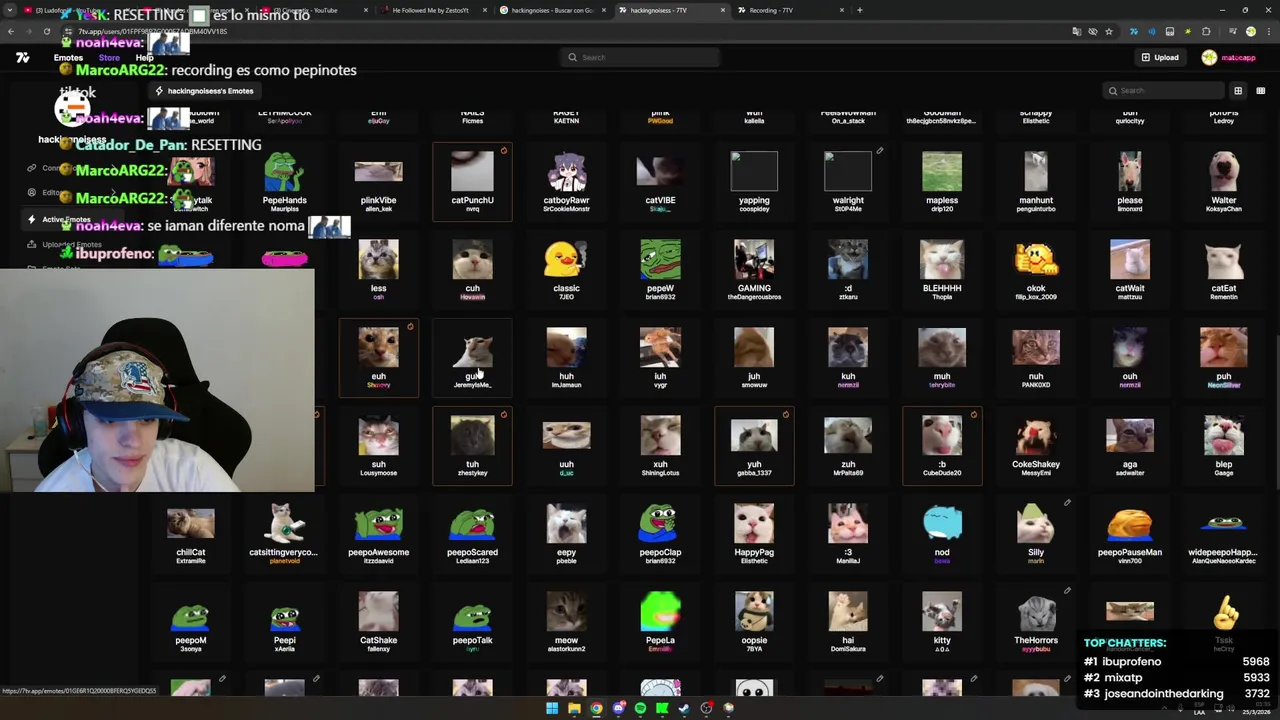
Task: Open the peepoScared emote
Action: pos(472,532)
